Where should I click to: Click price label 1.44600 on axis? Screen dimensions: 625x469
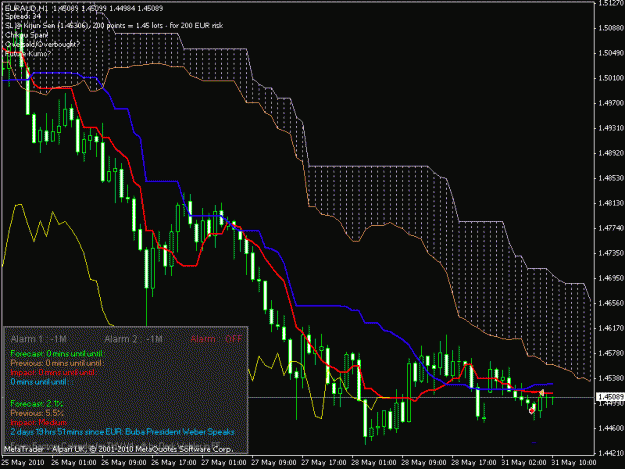(611, 428)
